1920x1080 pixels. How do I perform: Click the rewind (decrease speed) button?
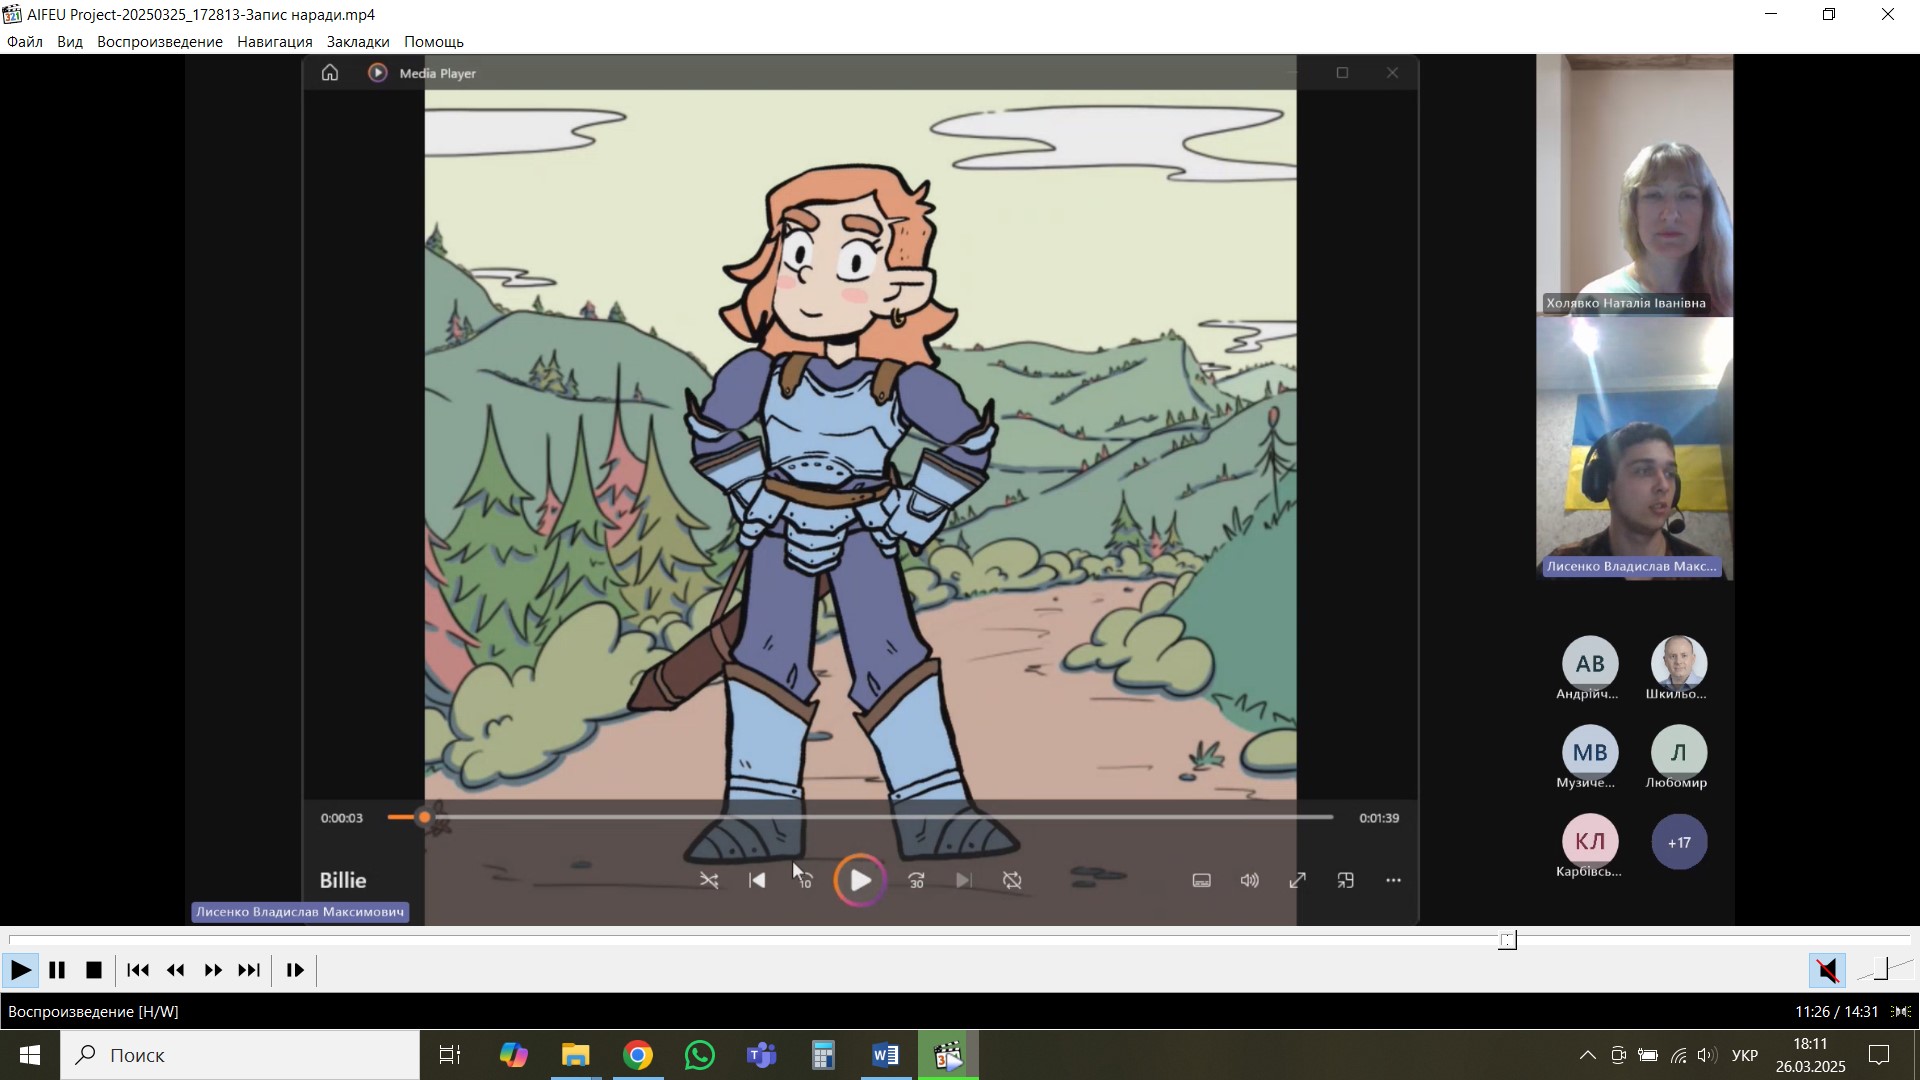pyautogui.click(x=176, y=970)
